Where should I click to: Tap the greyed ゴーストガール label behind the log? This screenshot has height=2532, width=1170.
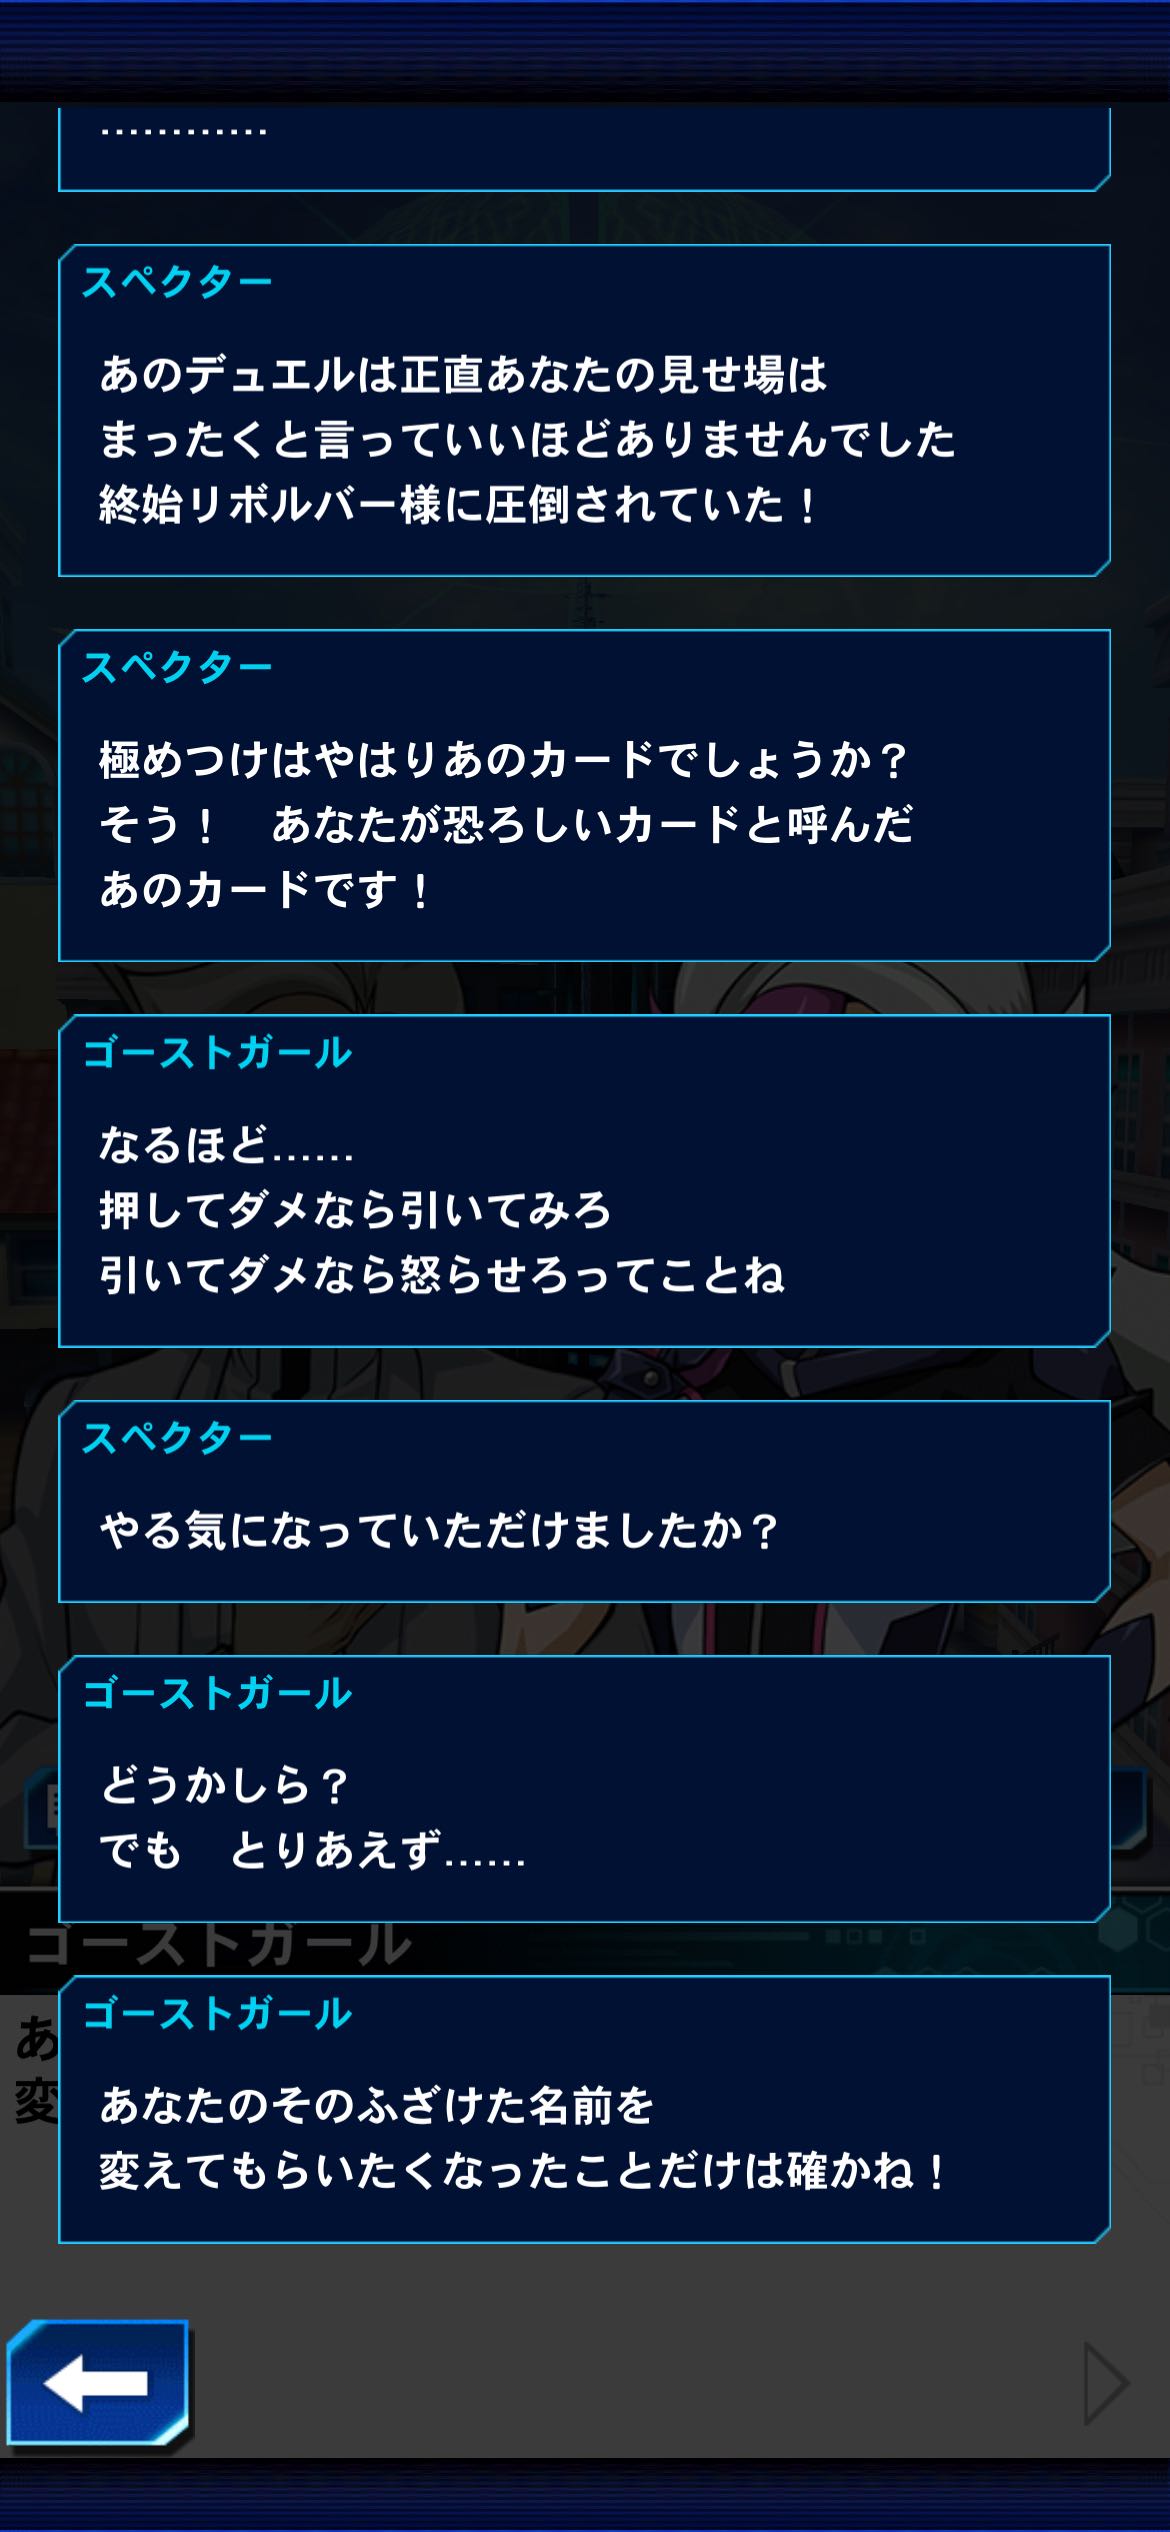[x=218, y=1946]
